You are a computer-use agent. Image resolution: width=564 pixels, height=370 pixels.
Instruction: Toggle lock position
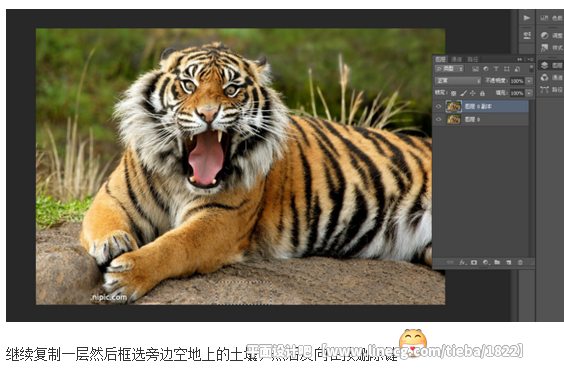click(473, 93)
